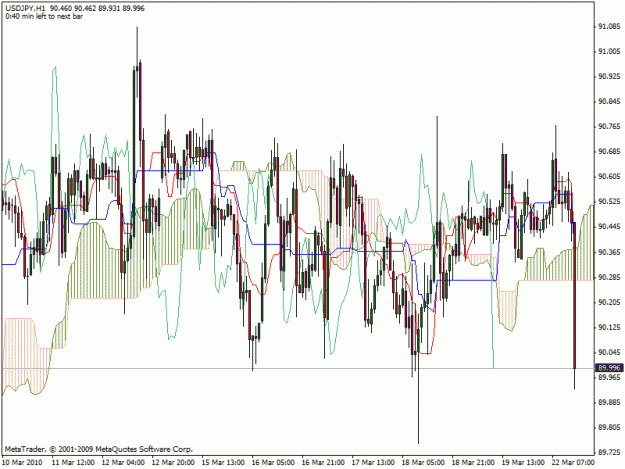Click the '22 Mar 07:00' time axis label
625x469 pixels.
(573, 463)
